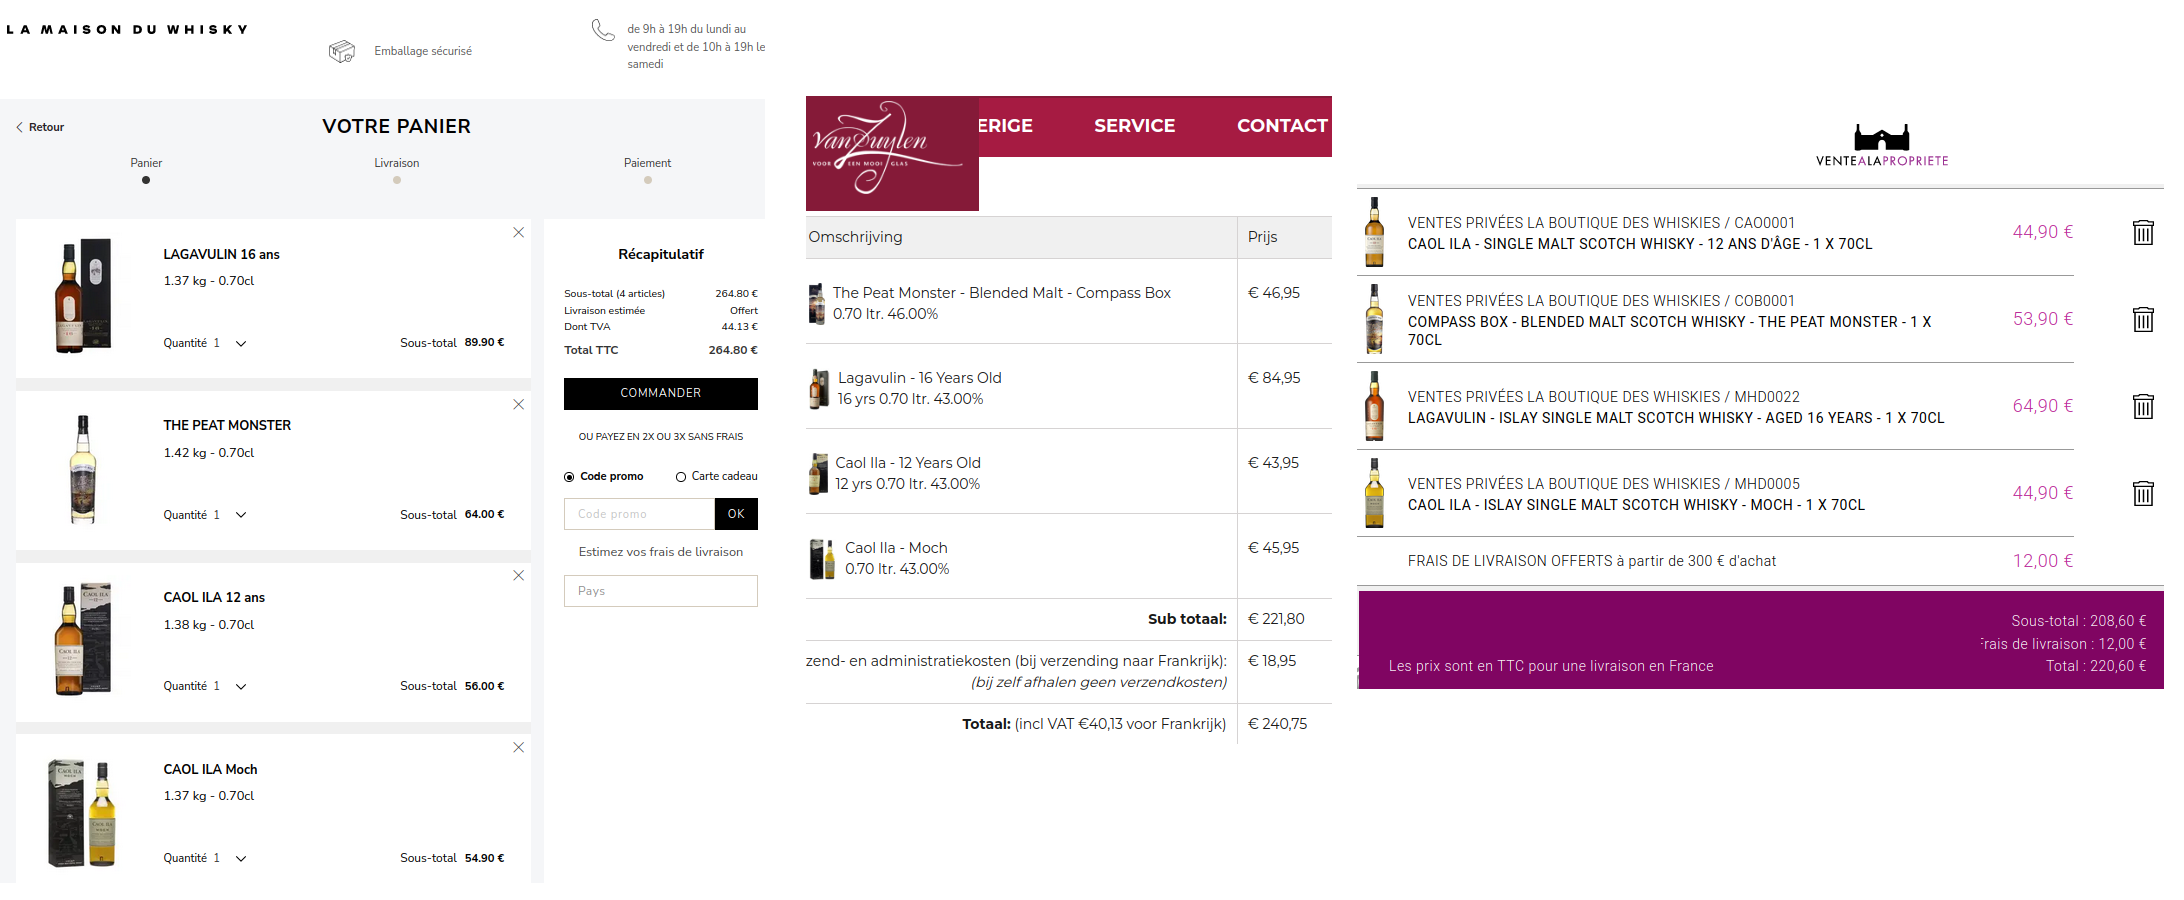Select the Carte cadeau radio option
The width and height of the screenshot is (2184, 900).
click(x=681, y=477)
